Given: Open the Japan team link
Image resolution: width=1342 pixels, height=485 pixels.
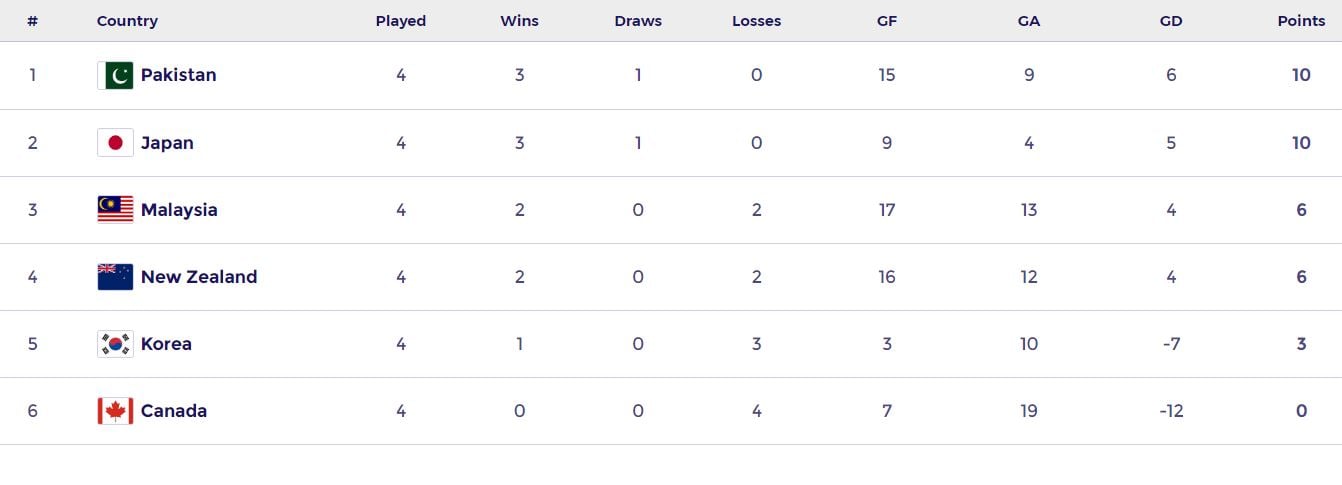Looking at the screenshot, I should (x=167, y=143).
